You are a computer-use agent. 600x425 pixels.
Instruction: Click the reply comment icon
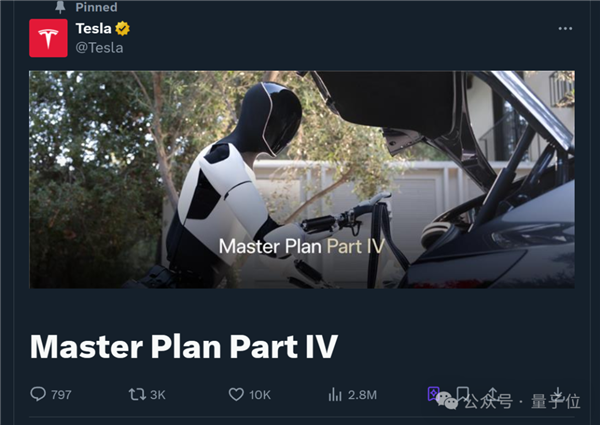pyautogui.click(x=38, y=394)
